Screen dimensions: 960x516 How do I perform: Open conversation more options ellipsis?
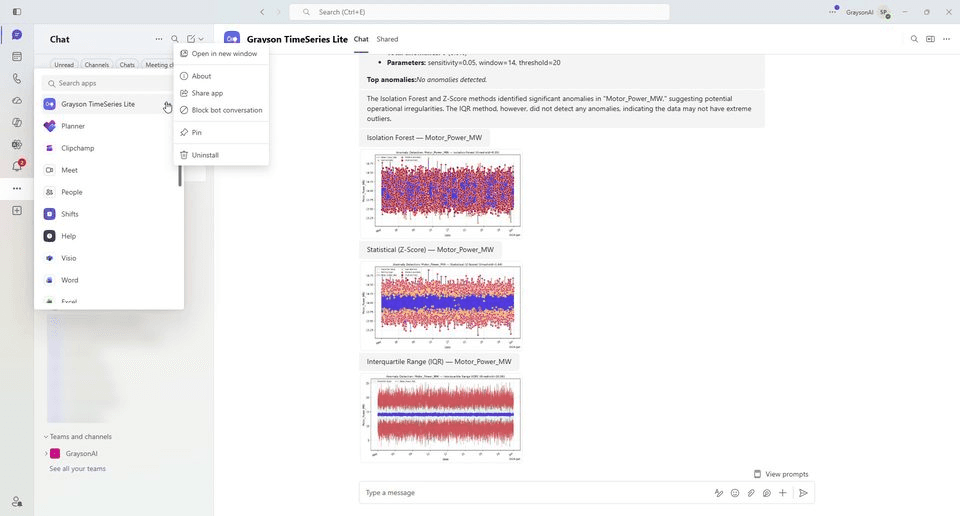coord(947,39)
